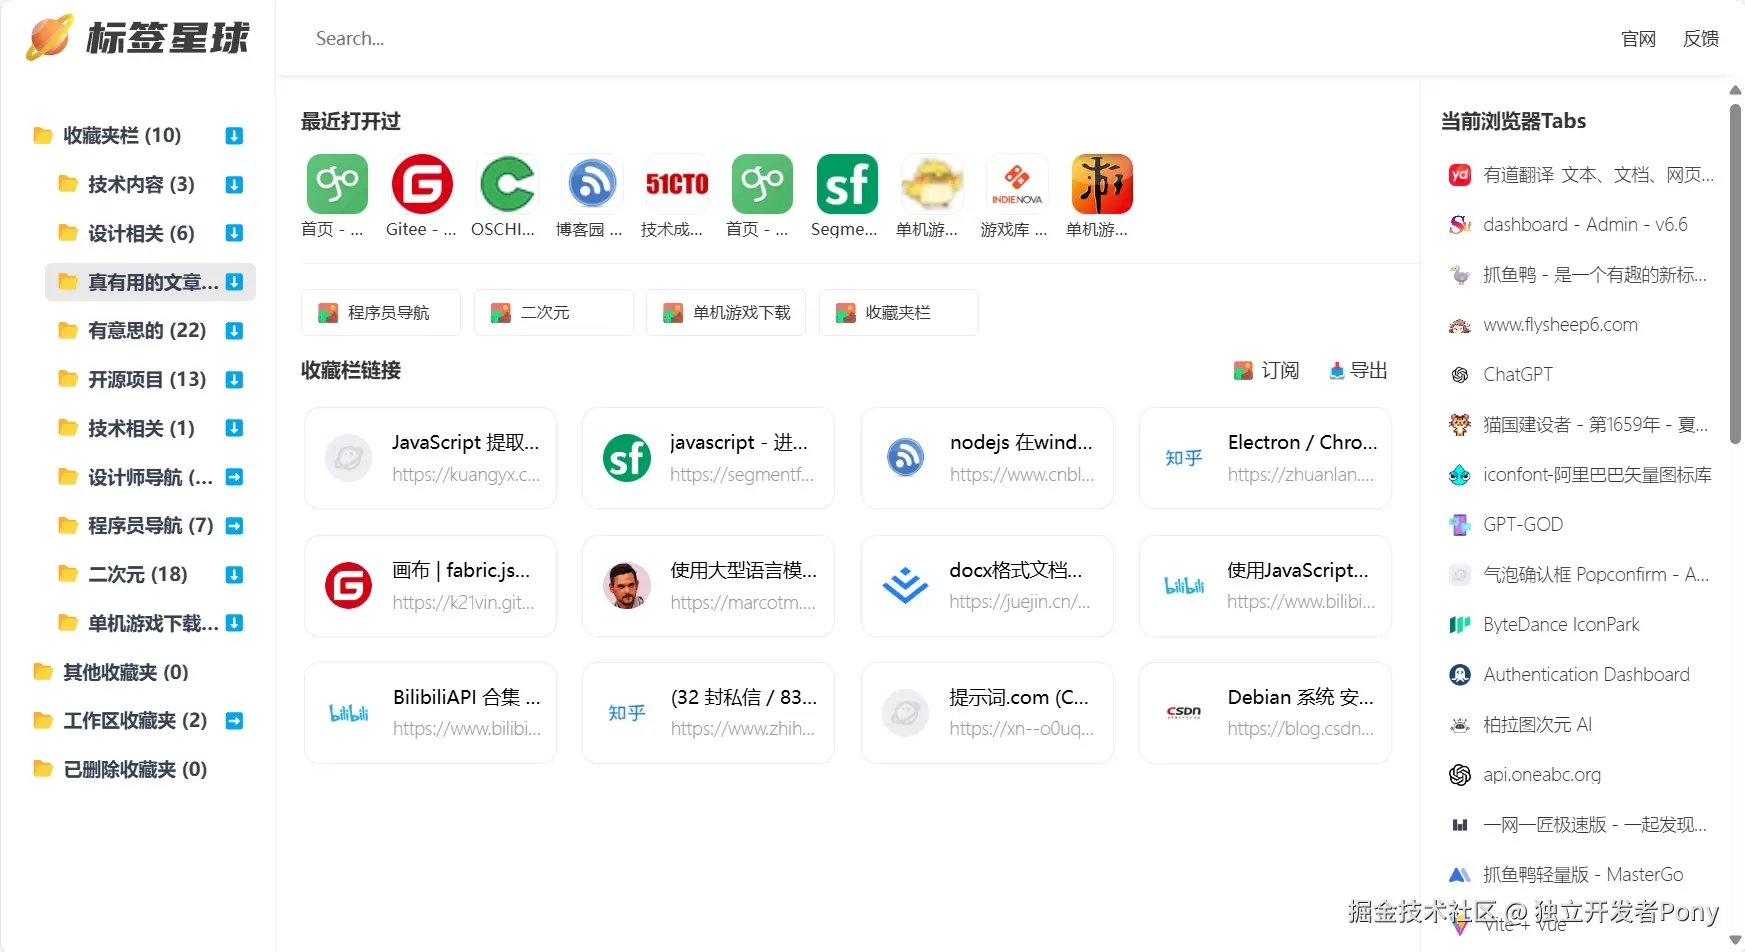
Task: Select the 其他收藏夹 (0) folder
Action: coord(125,672)
